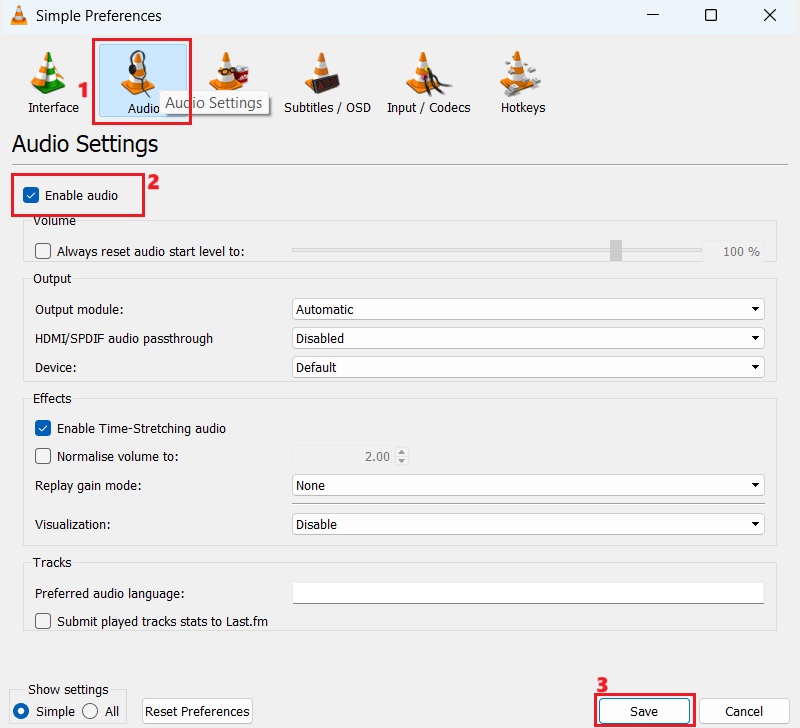Click the Audio Settings heading text

point(85,144)
